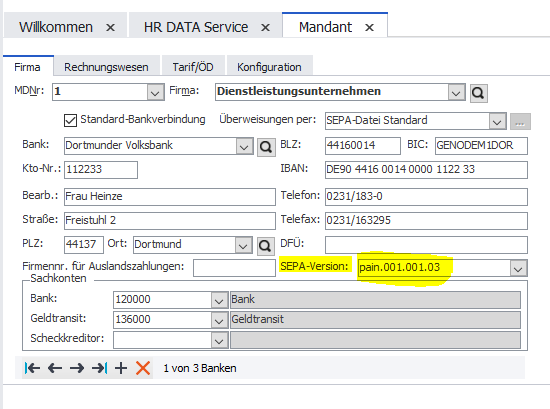The width and height of the screenshot is (550, 409).
Task: Delete the bank with the red X icon
Action: [x=143, y=368]
